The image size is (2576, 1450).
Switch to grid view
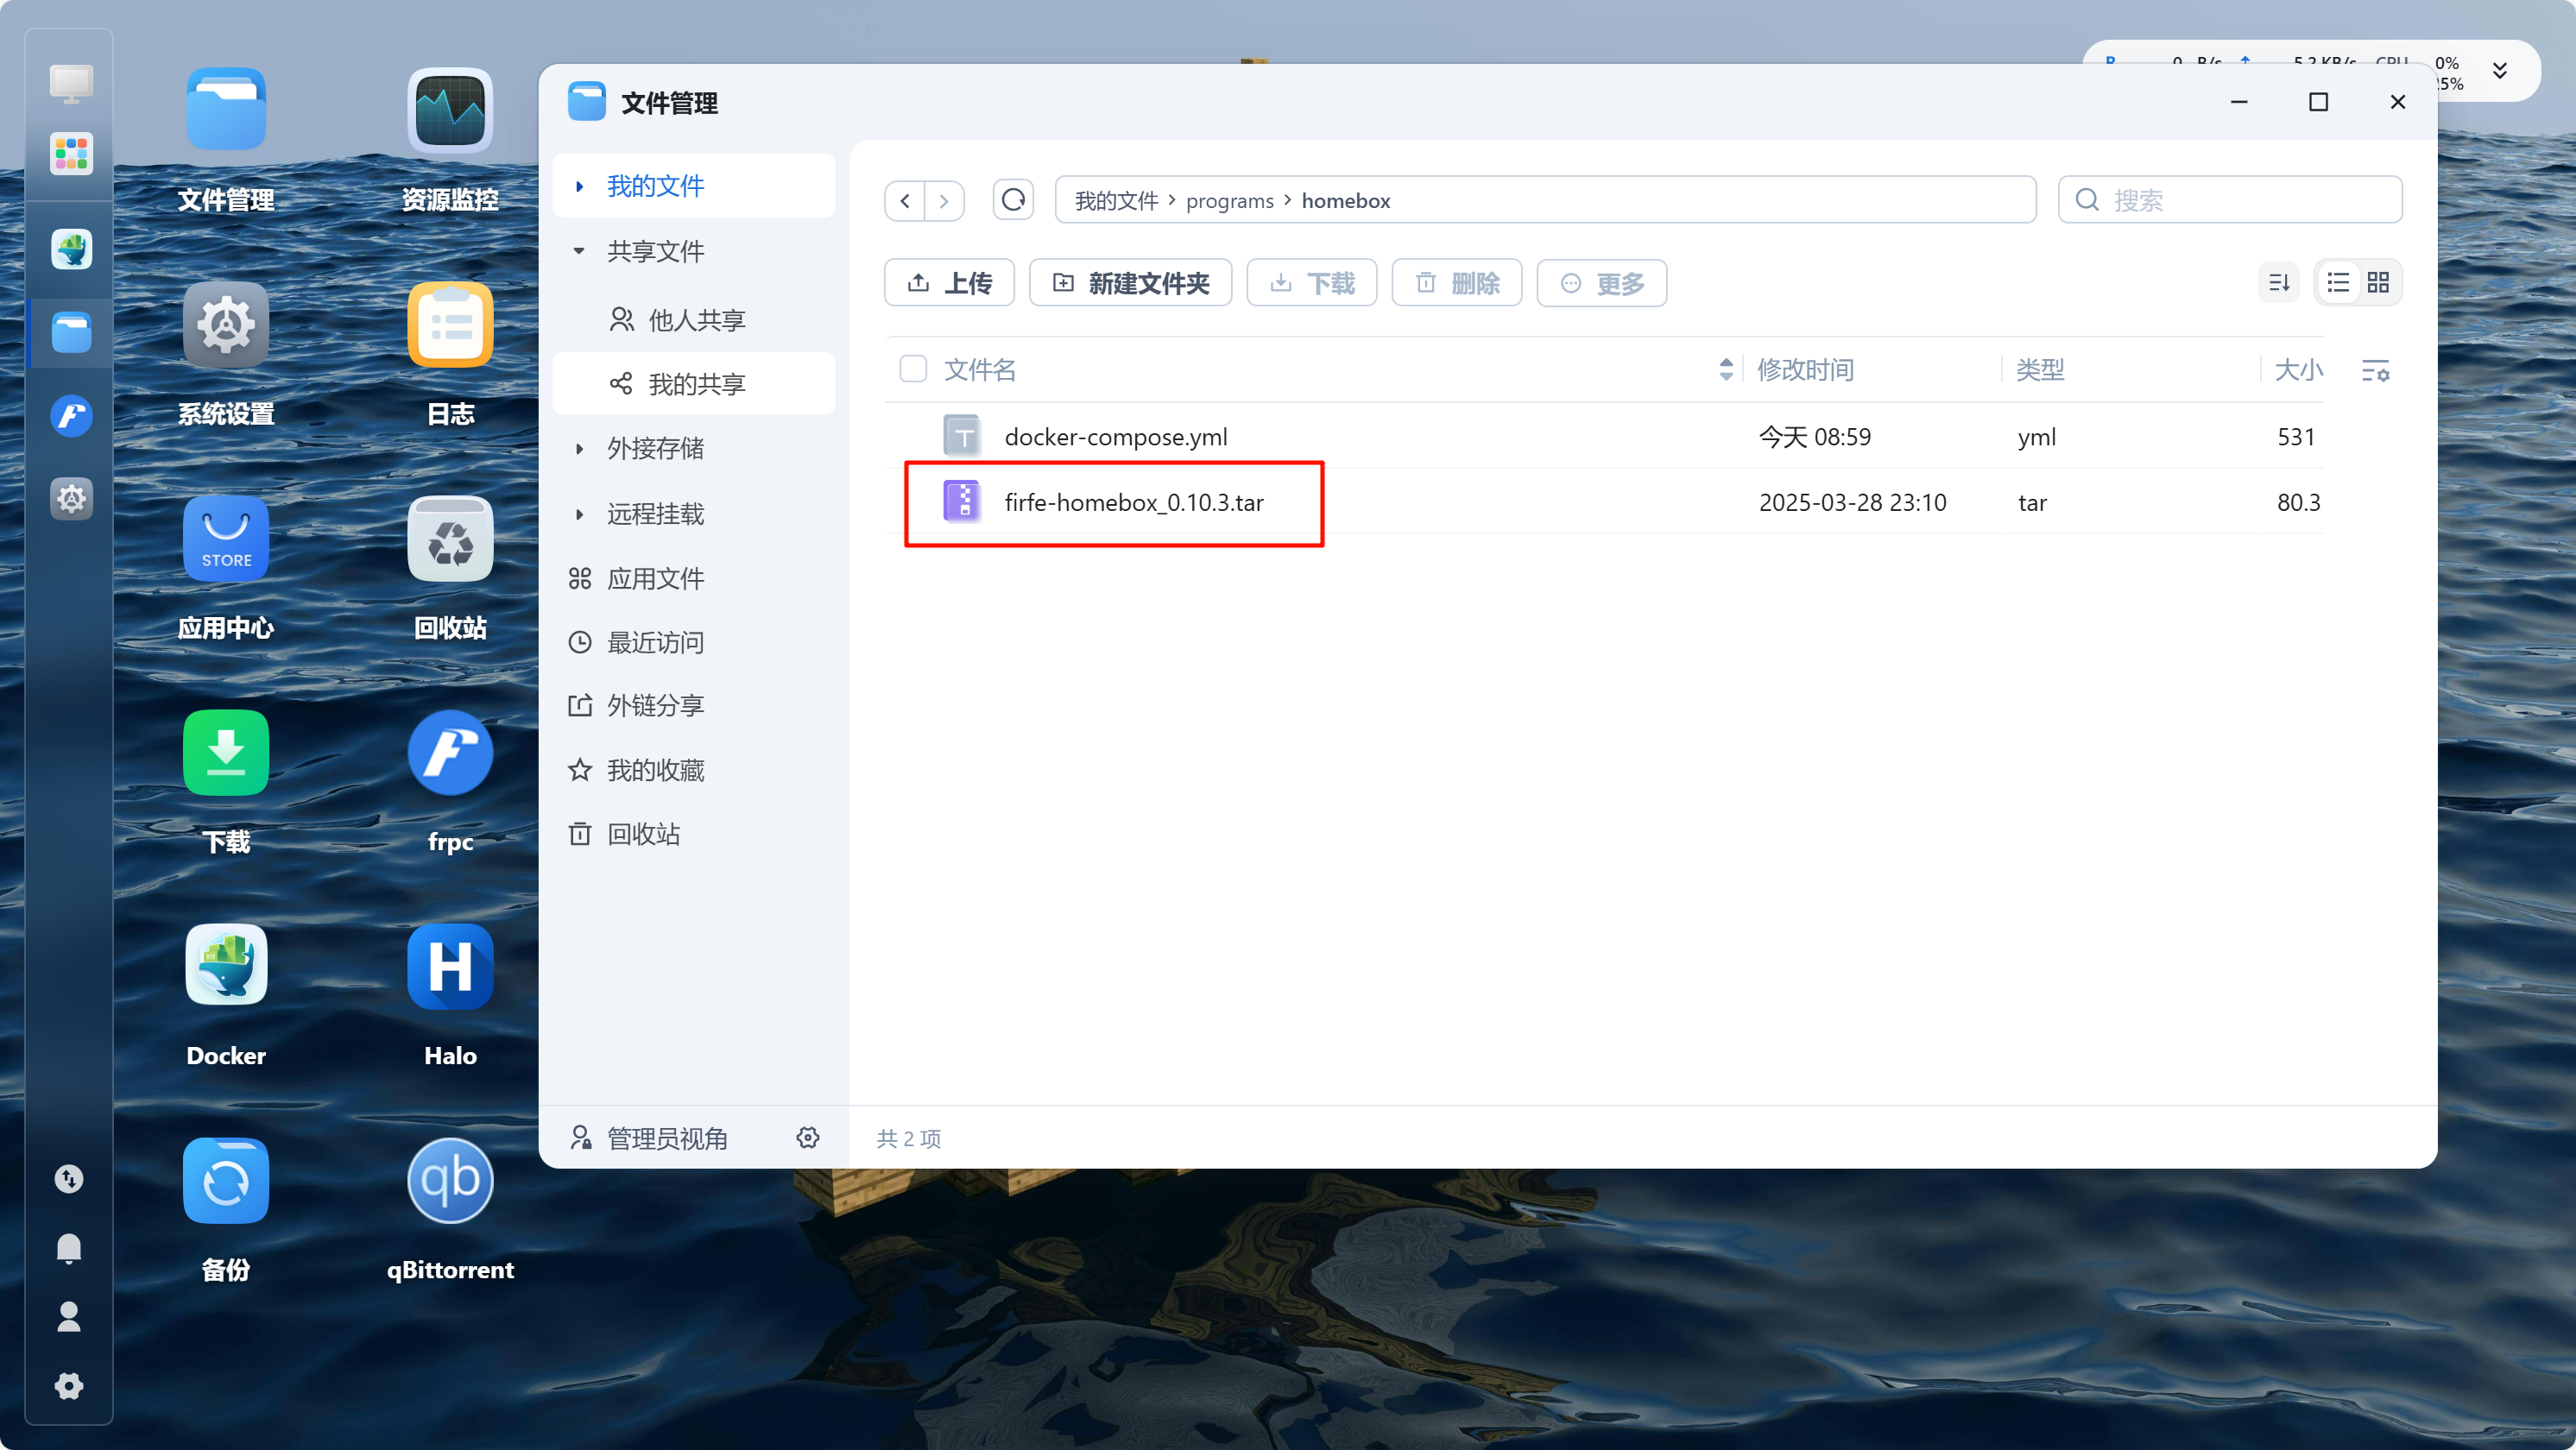coord(2378,283)
